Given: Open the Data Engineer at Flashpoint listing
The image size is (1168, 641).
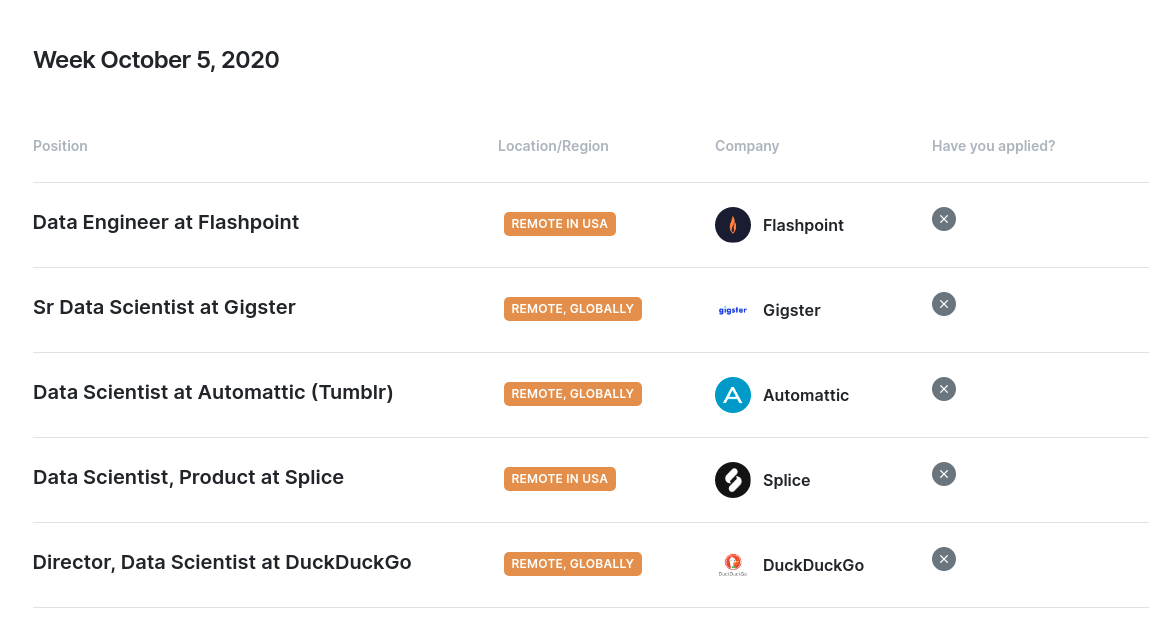Looking at the screenshot, I should (x=165, y=222).
